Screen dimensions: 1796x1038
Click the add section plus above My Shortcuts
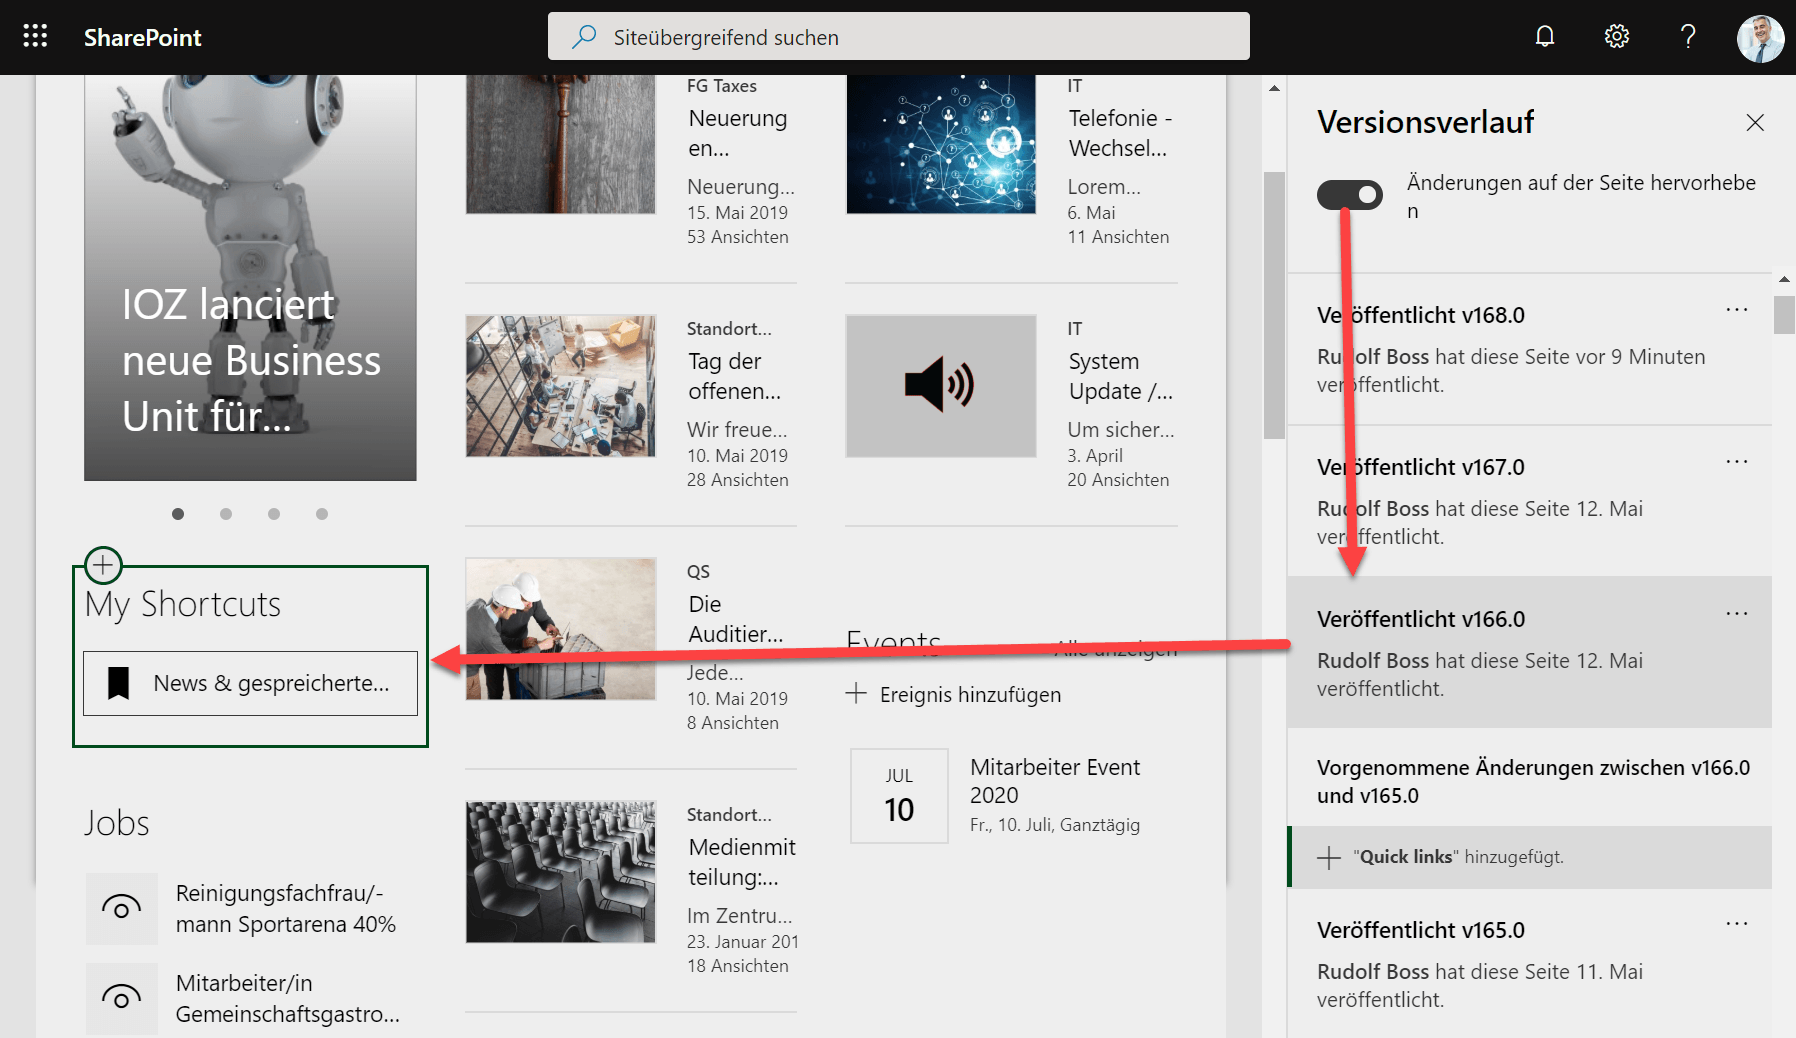click(x=103, y=566)
